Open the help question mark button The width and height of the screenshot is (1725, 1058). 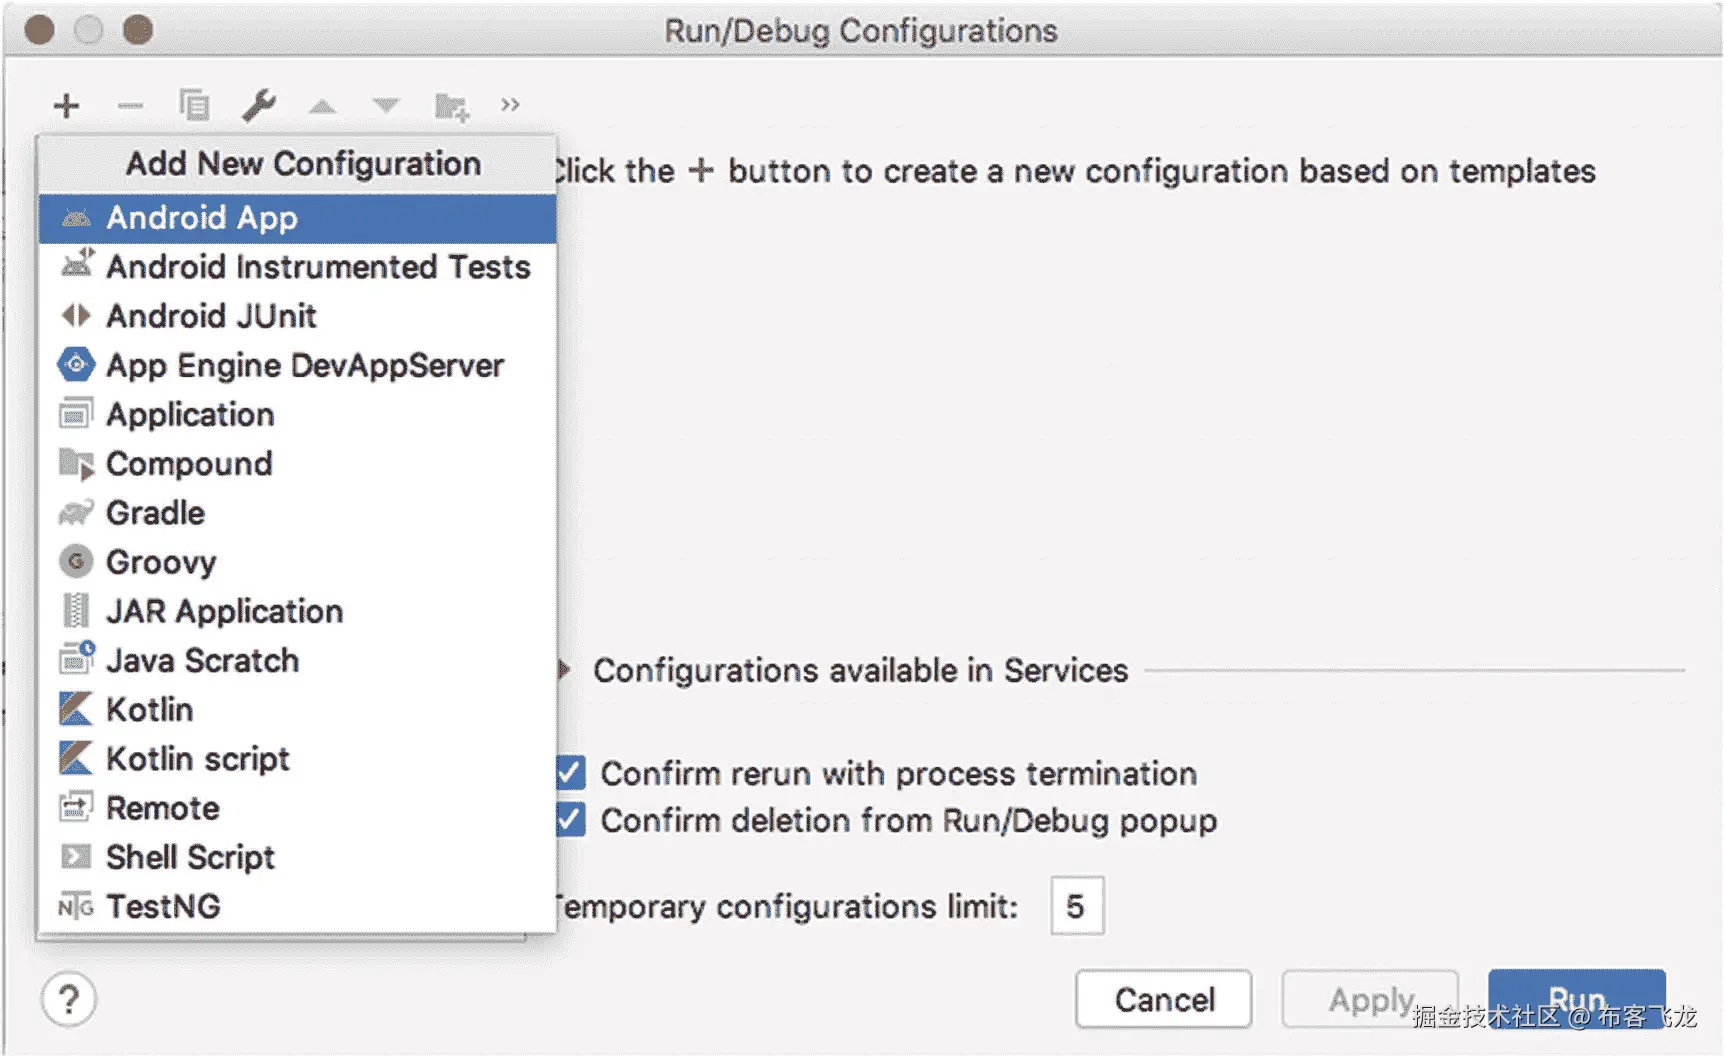(69, 998)
